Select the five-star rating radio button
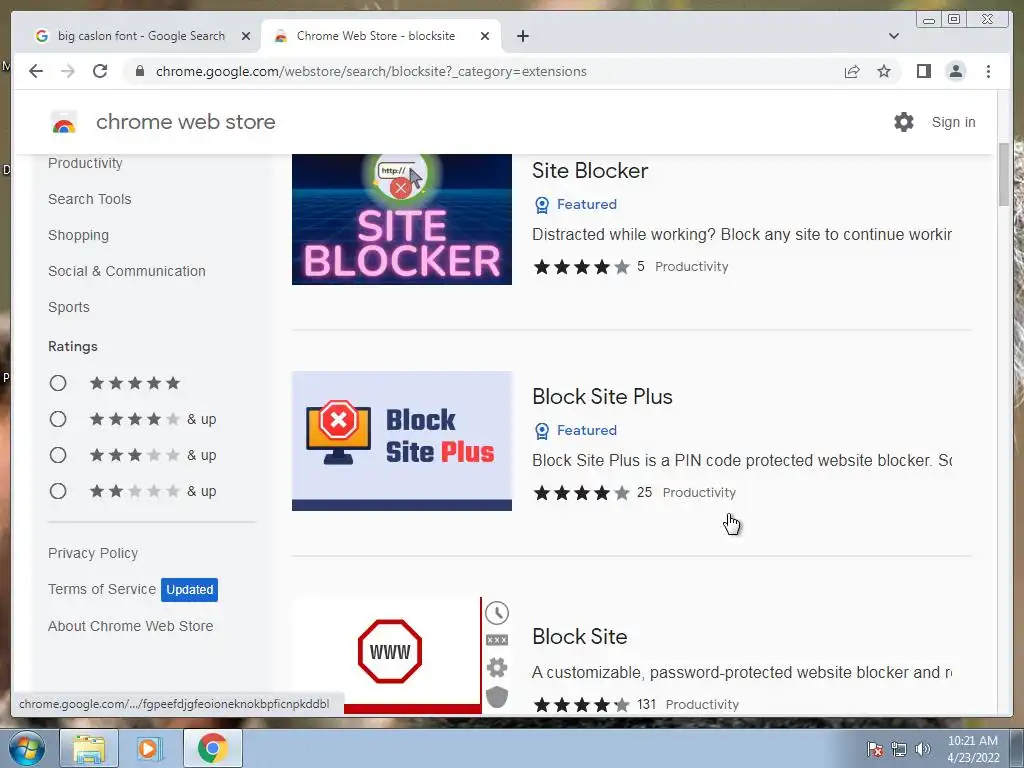 coord(58,383)
